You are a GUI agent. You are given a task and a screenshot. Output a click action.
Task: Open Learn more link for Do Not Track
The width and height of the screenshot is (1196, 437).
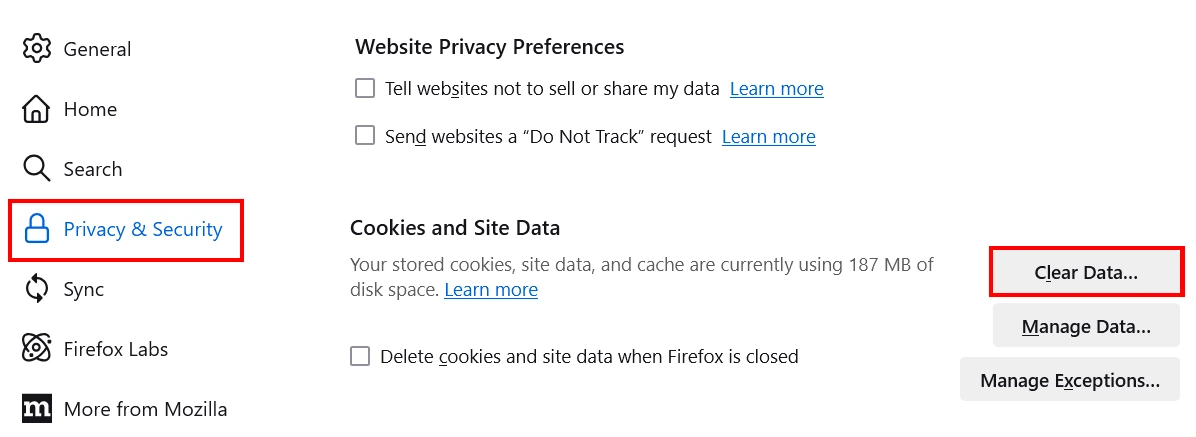pyautogui.click(x=769, y=137)
